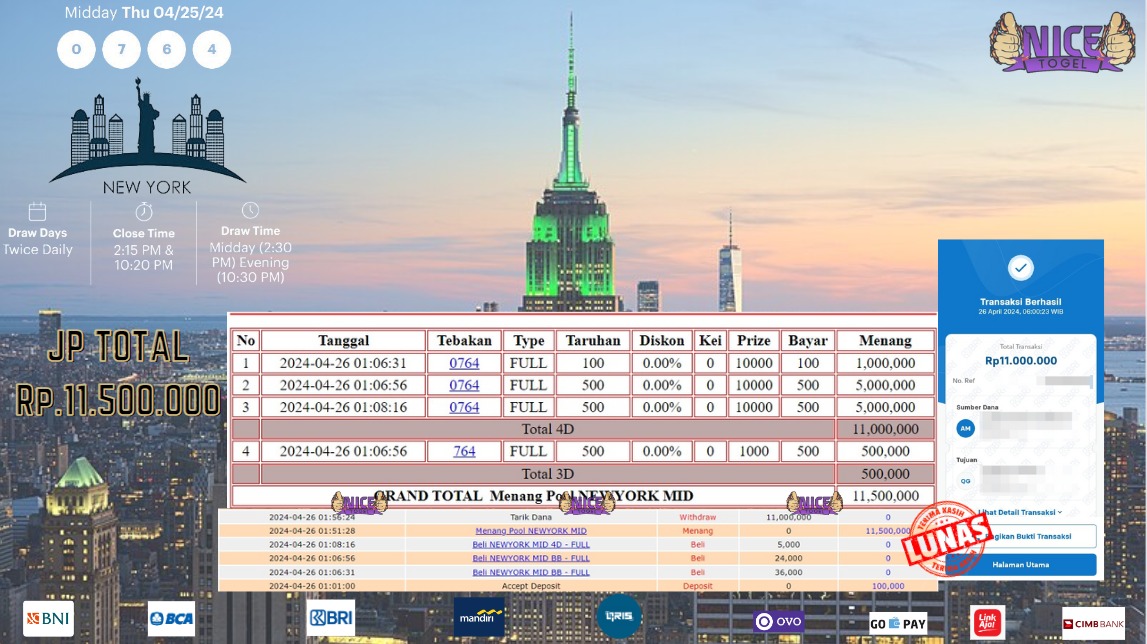The width and height of the screenshot is (1147, 644).
Task: Choose the BRI bank logo
Action: pyautogui.click(x=331, y=617)
